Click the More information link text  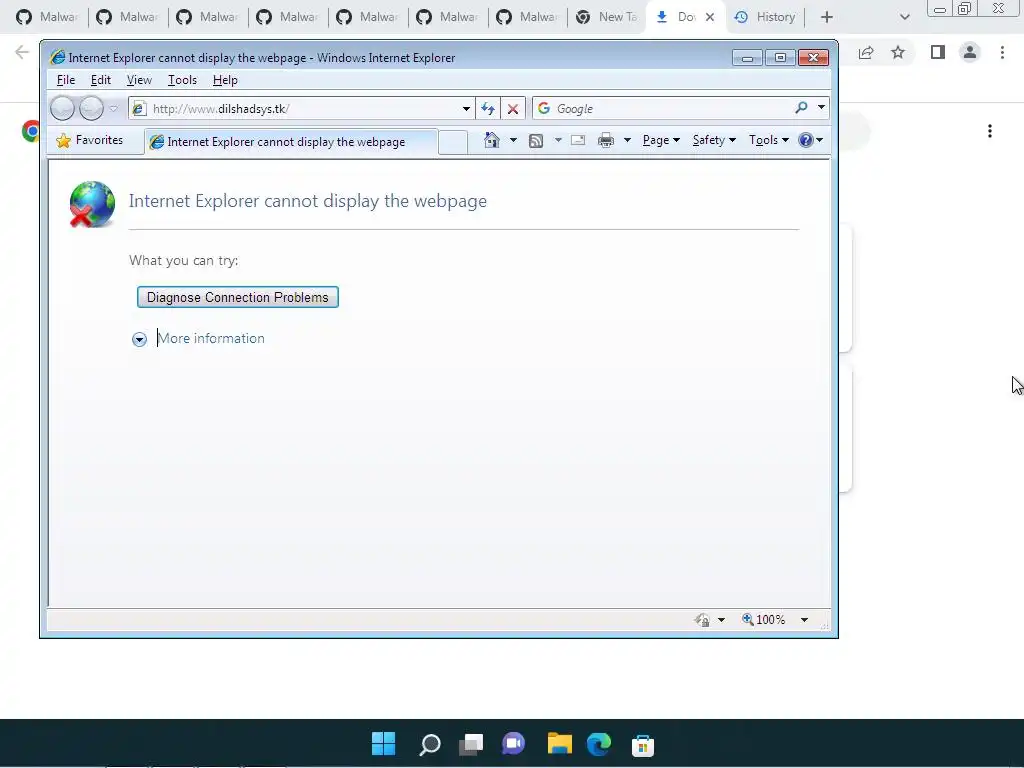click(212, 338)
